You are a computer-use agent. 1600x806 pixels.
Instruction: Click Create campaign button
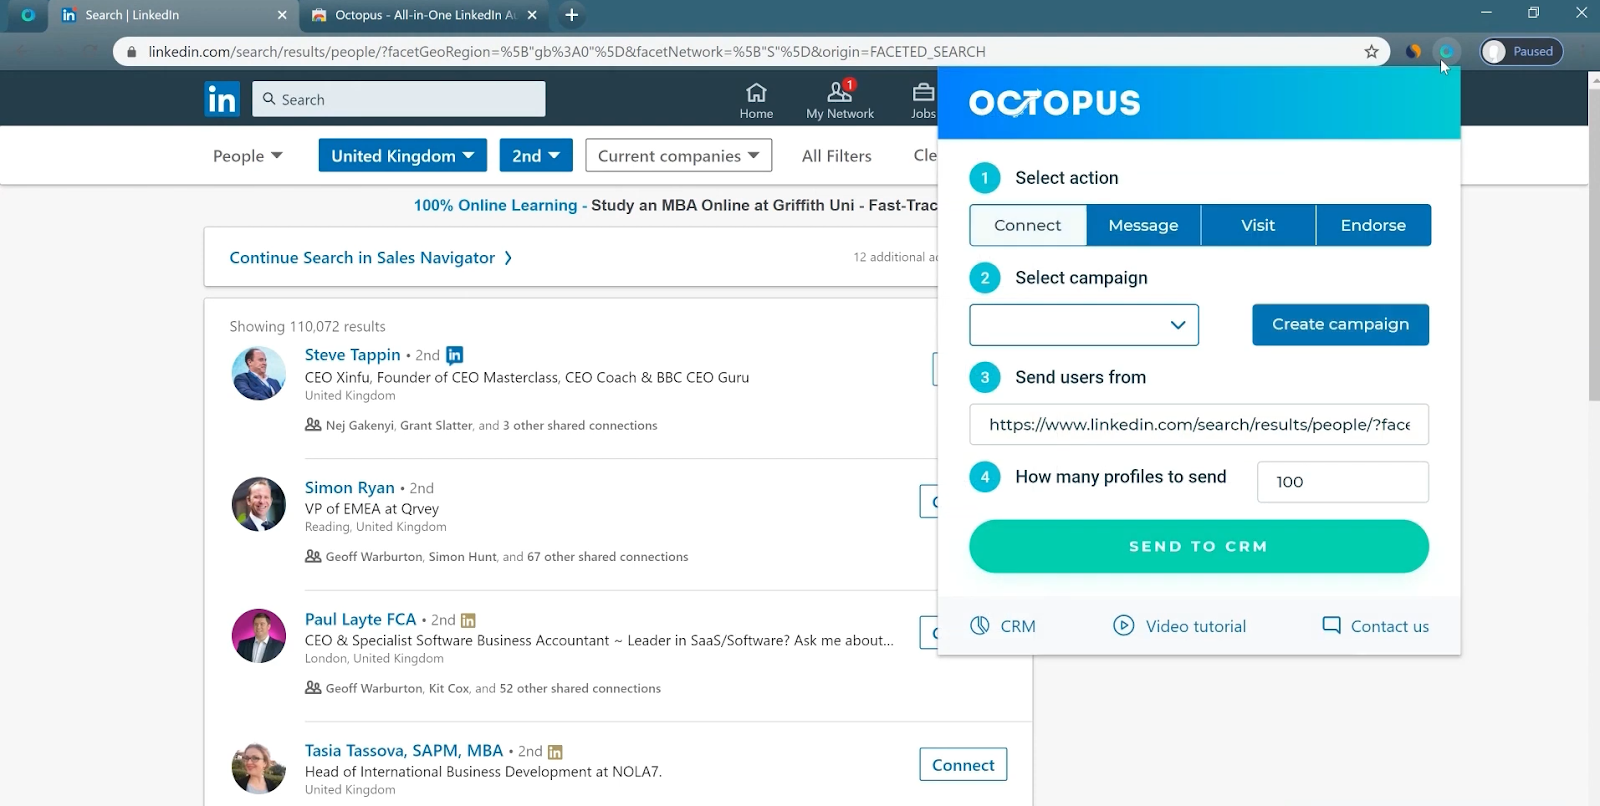1340,325
